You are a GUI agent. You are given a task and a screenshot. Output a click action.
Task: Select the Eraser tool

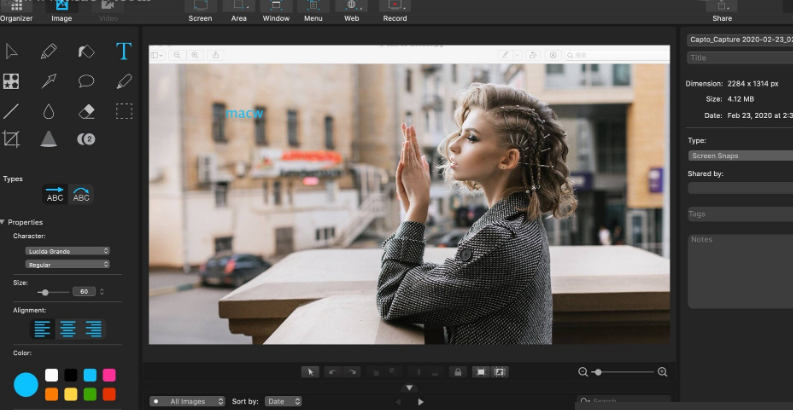point(86,111)
